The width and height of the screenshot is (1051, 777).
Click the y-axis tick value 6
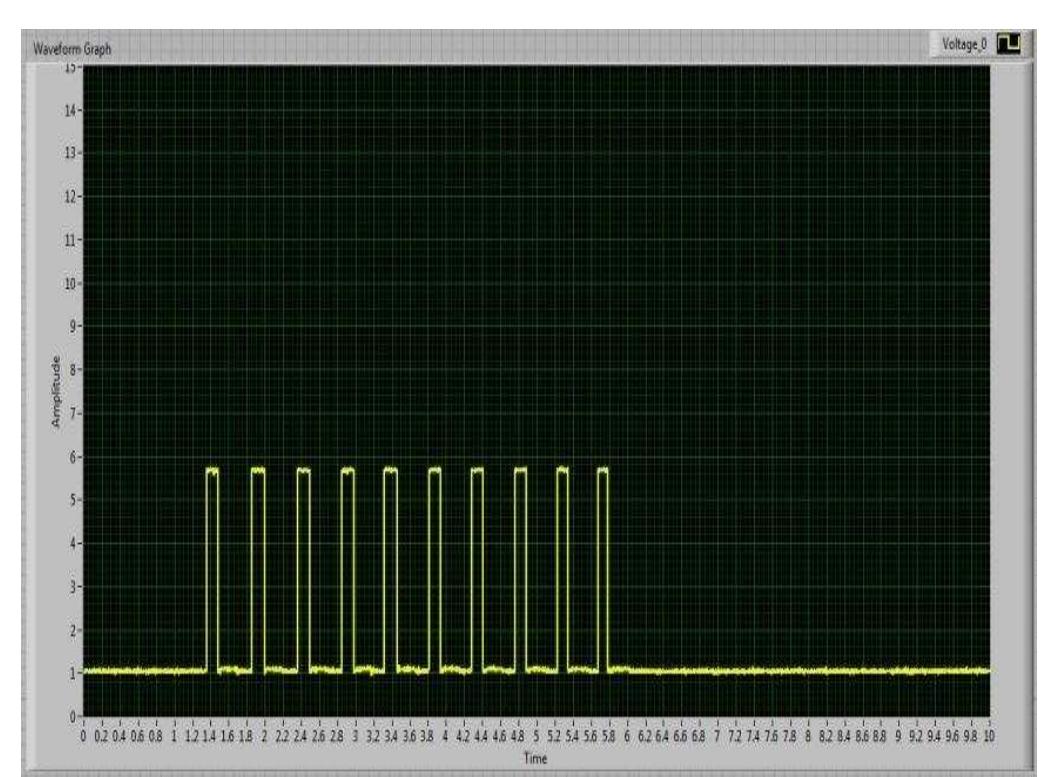(73, 457)
